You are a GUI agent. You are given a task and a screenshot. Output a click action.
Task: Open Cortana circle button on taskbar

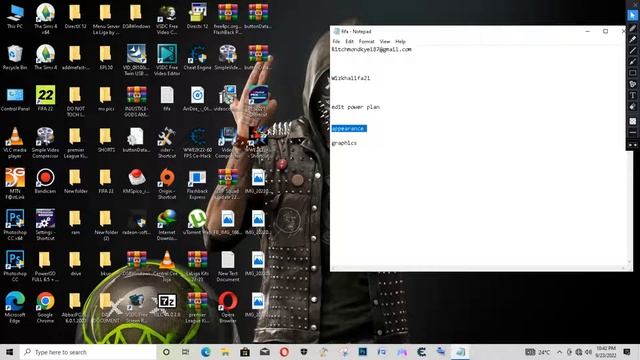click(x=166, y=352)
